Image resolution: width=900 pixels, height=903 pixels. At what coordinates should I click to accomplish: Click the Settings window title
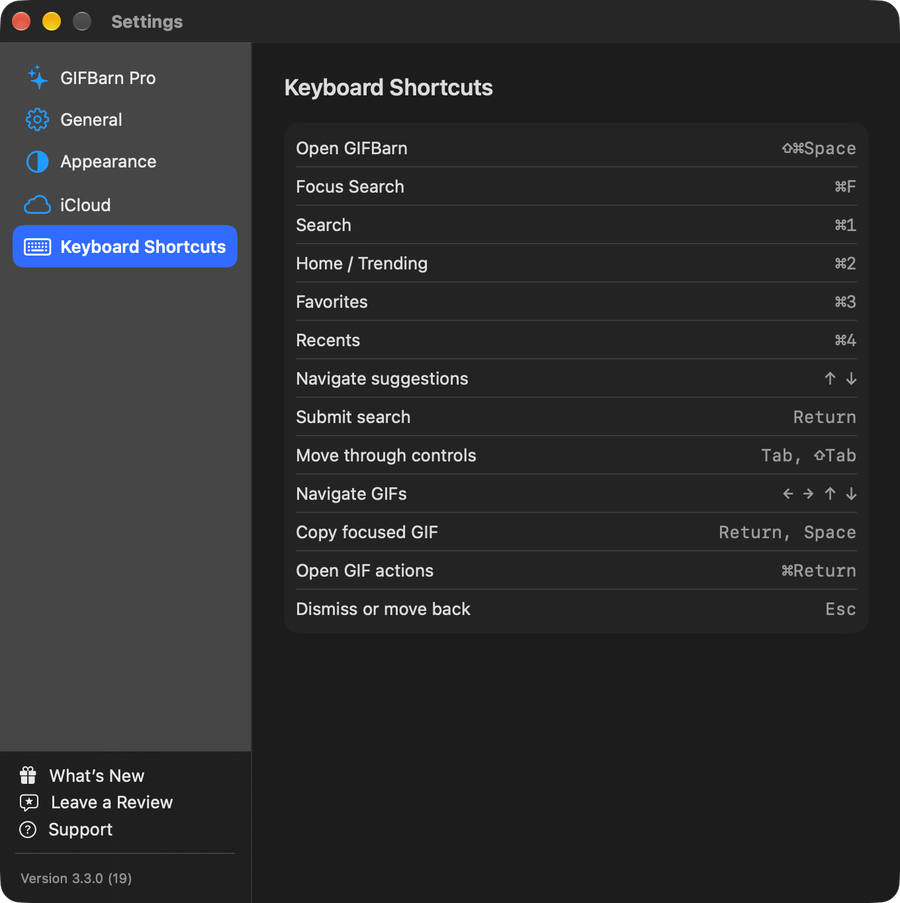coord(147,22)
